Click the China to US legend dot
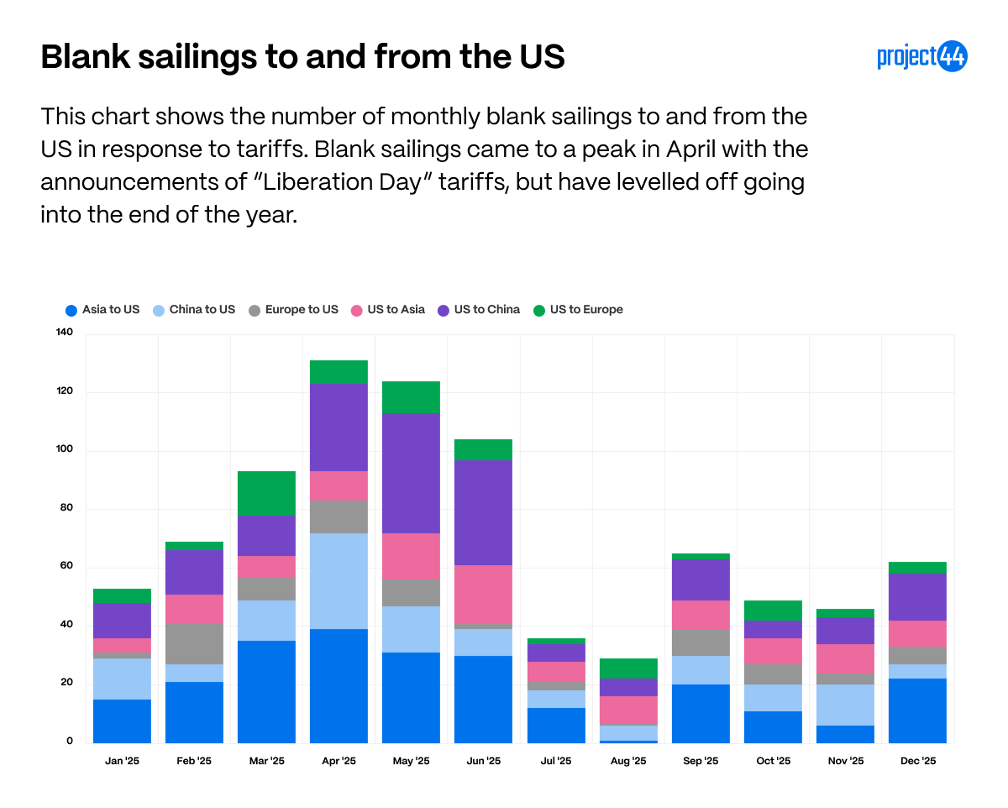Viewport: 1008px width, 808px height. click(x=157, y=310)
